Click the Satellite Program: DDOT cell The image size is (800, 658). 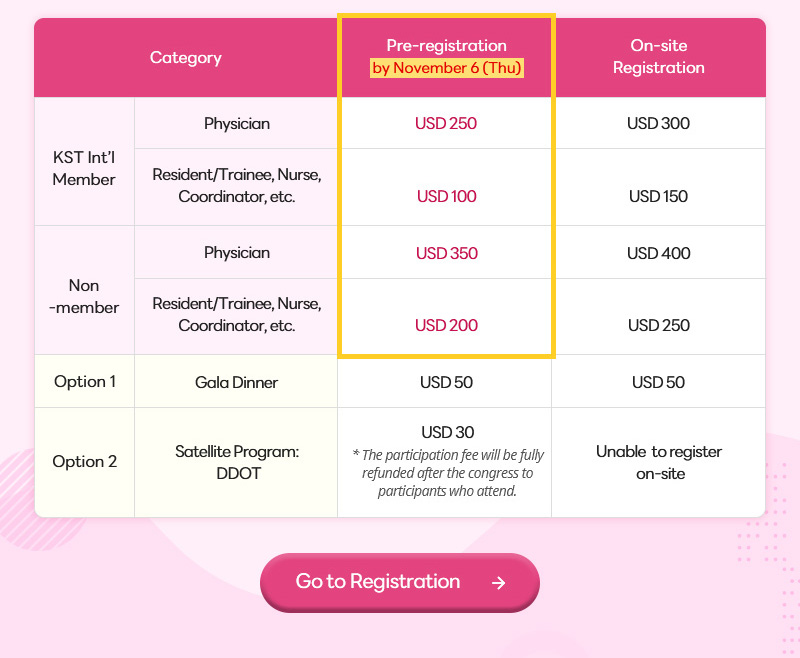click(x=236, y=462)
